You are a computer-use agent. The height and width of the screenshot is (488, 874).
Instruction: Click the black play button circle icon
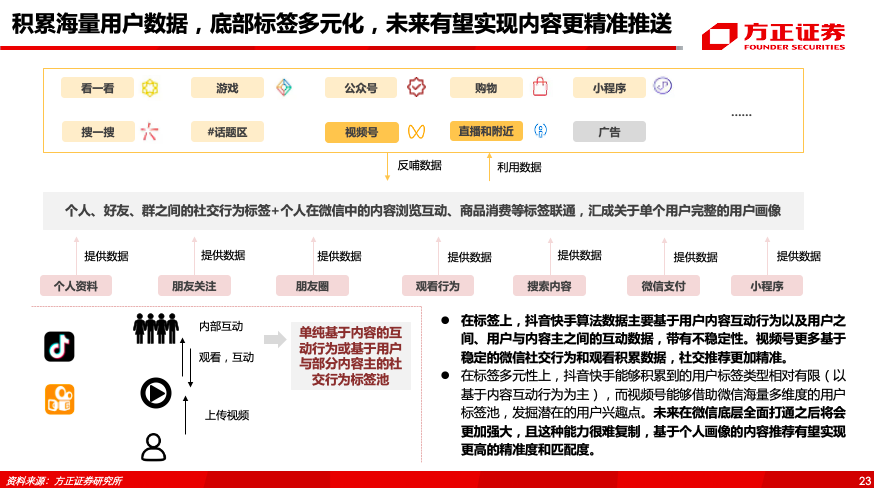point(156,393)
